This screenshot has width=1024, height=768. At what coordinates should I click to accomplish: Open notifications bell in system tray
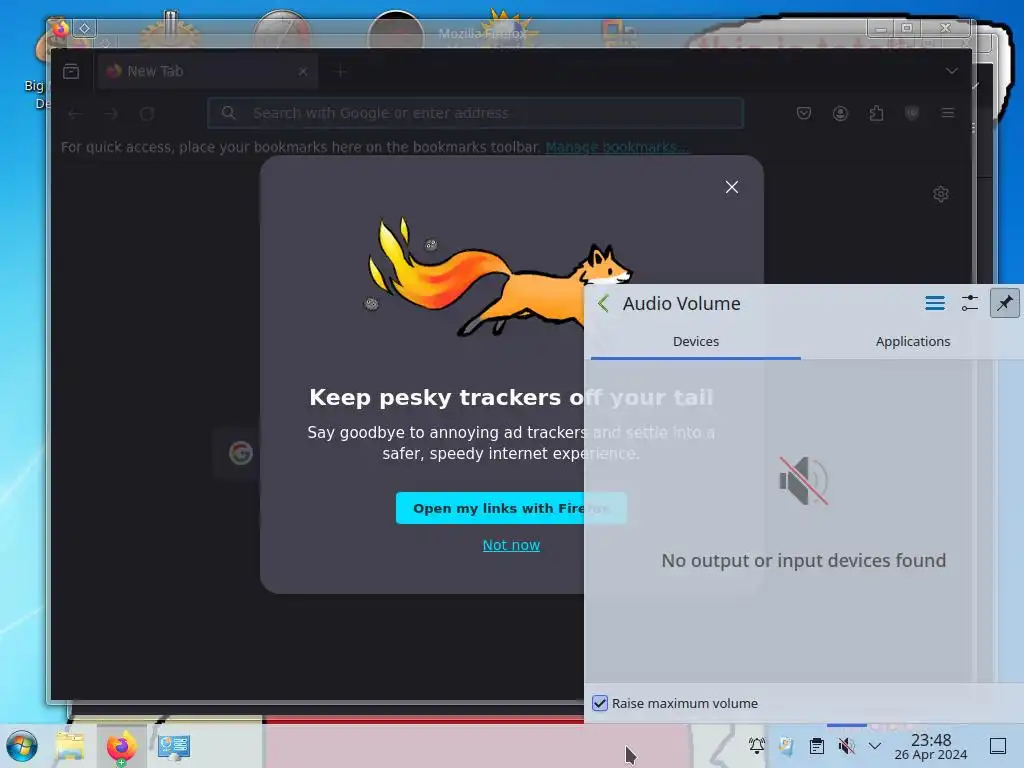click(x=756, y=745)
